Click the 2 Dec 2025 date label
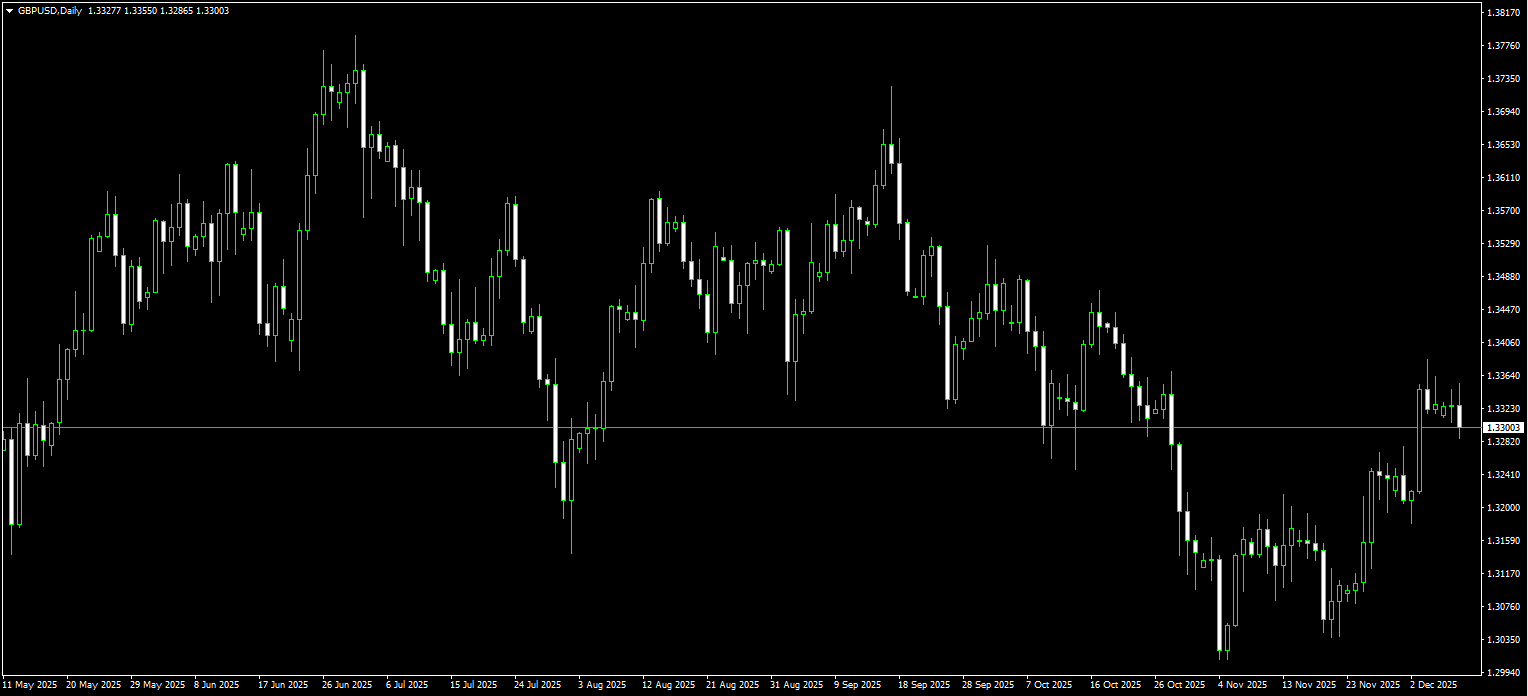This screenshot has height=696, width=1528. (1433, 685)
